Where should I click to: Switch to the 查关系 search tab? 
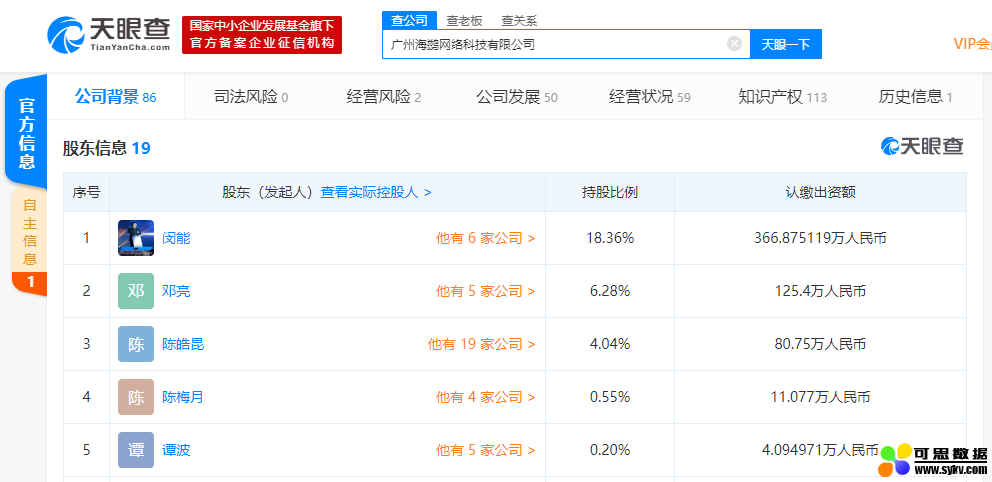[519, 20]
